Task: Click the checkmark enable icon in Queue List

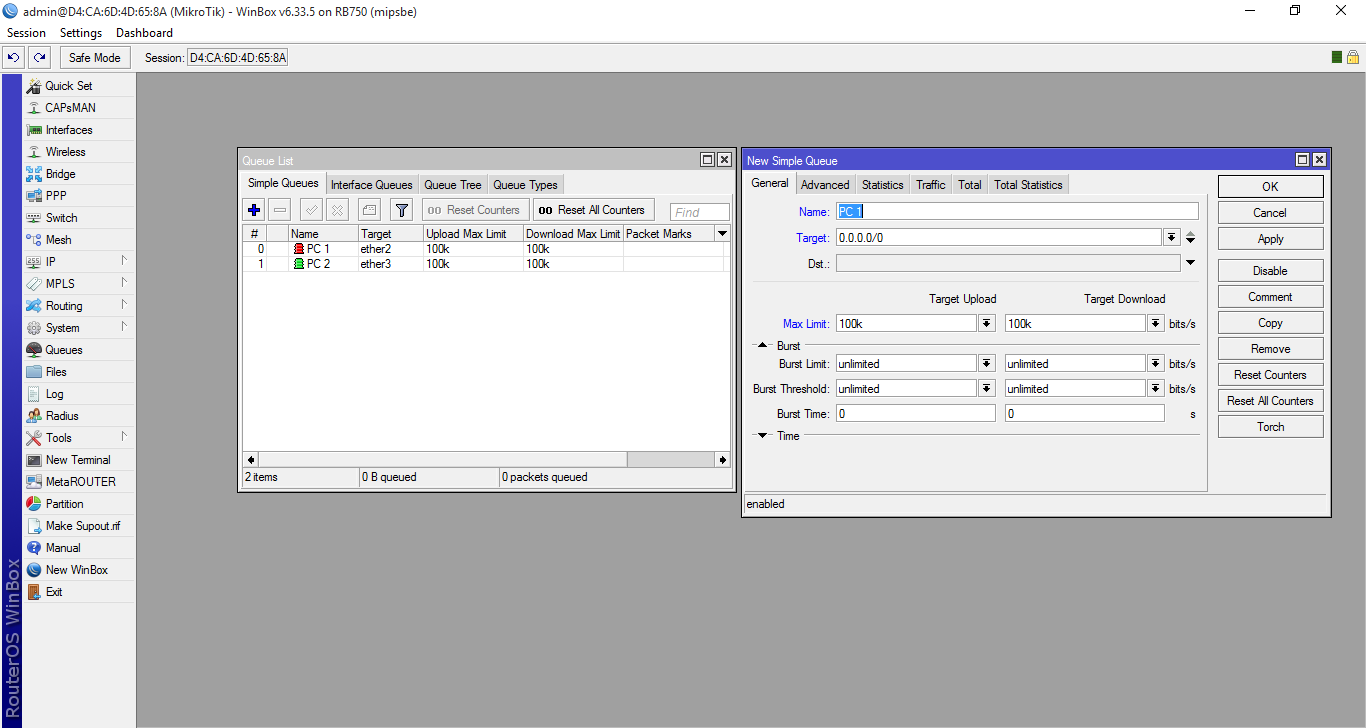Action: tap(311, 210)
